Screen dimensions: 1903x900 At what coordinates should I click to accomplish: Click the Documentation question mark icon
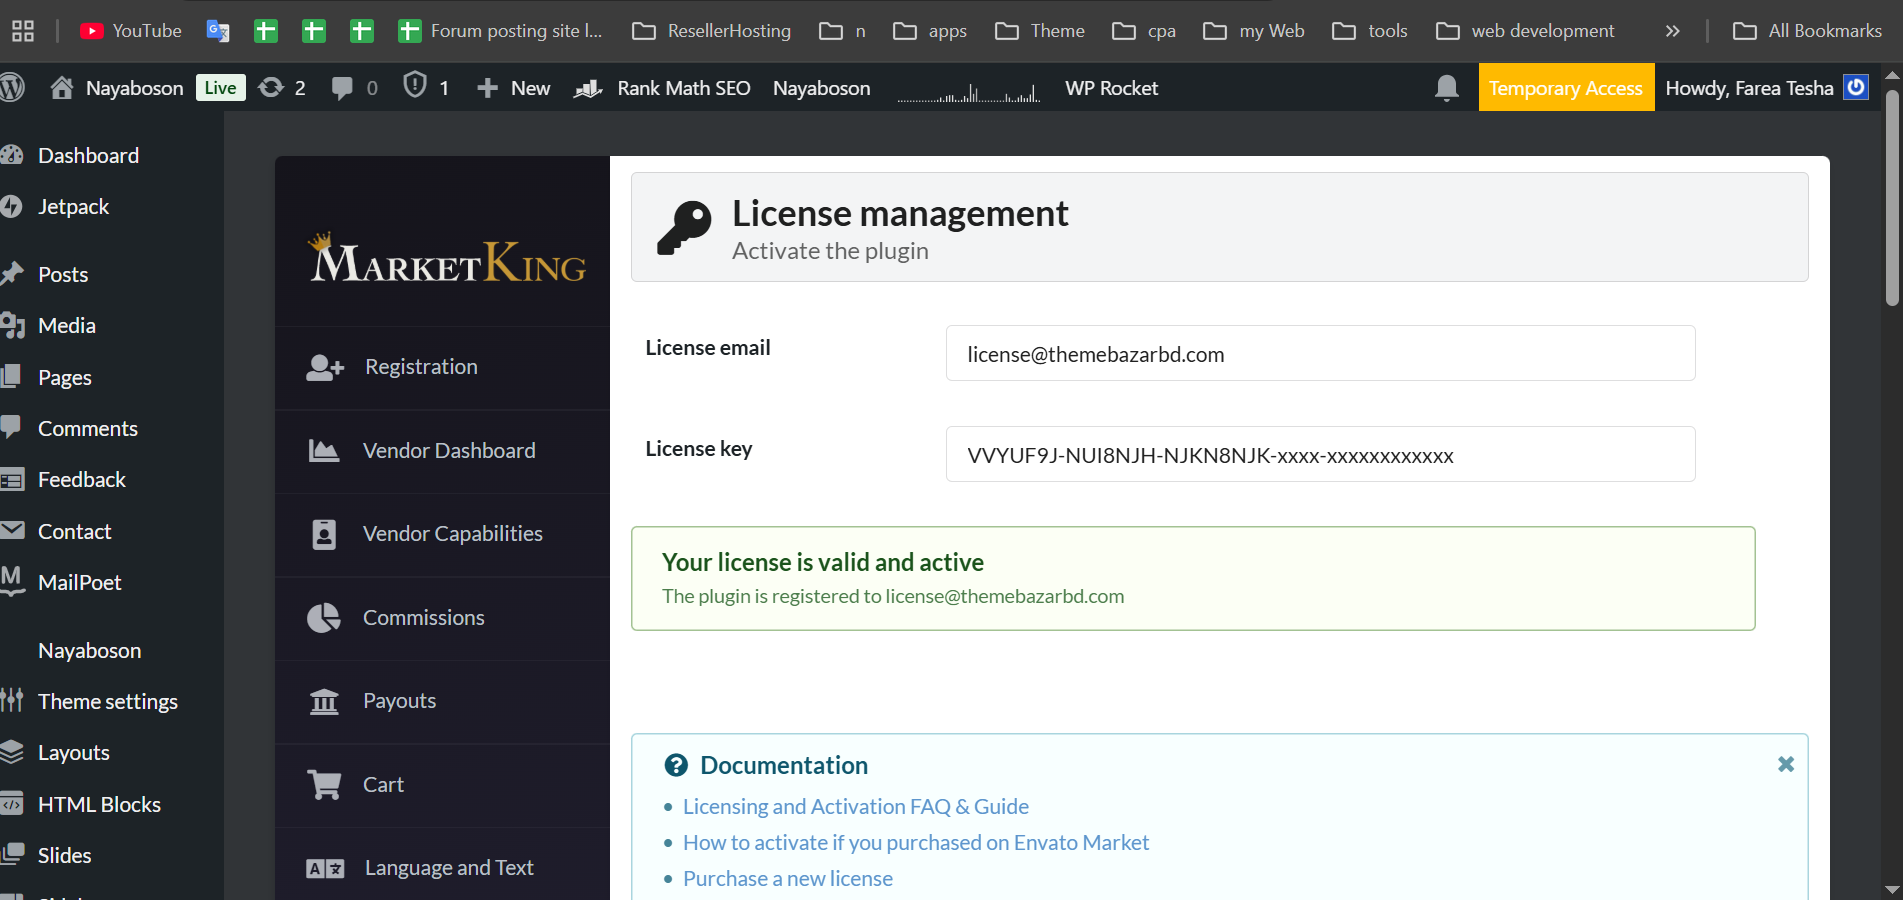[676, 765]
